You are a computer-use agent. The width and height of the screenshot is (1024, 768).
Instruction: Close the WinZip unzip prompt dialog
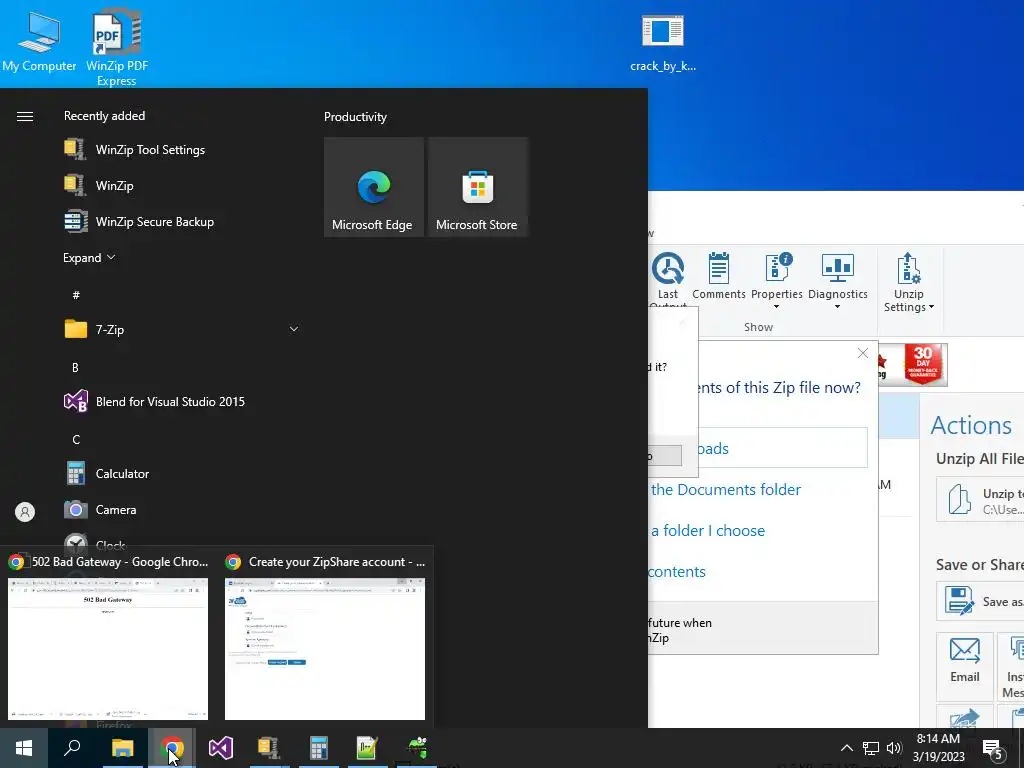pos(863,353)
